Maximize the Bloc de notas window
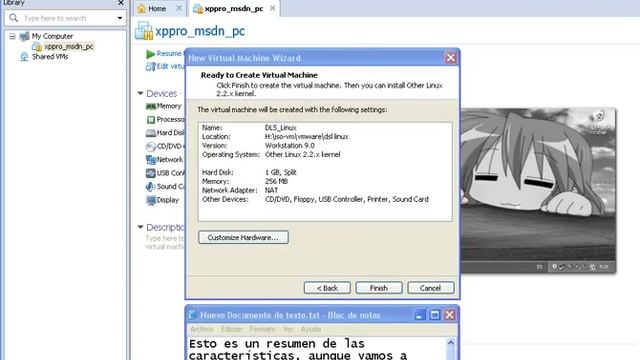Image resolution: width=640 pixels, height=360 pixels. pos(435,315)
